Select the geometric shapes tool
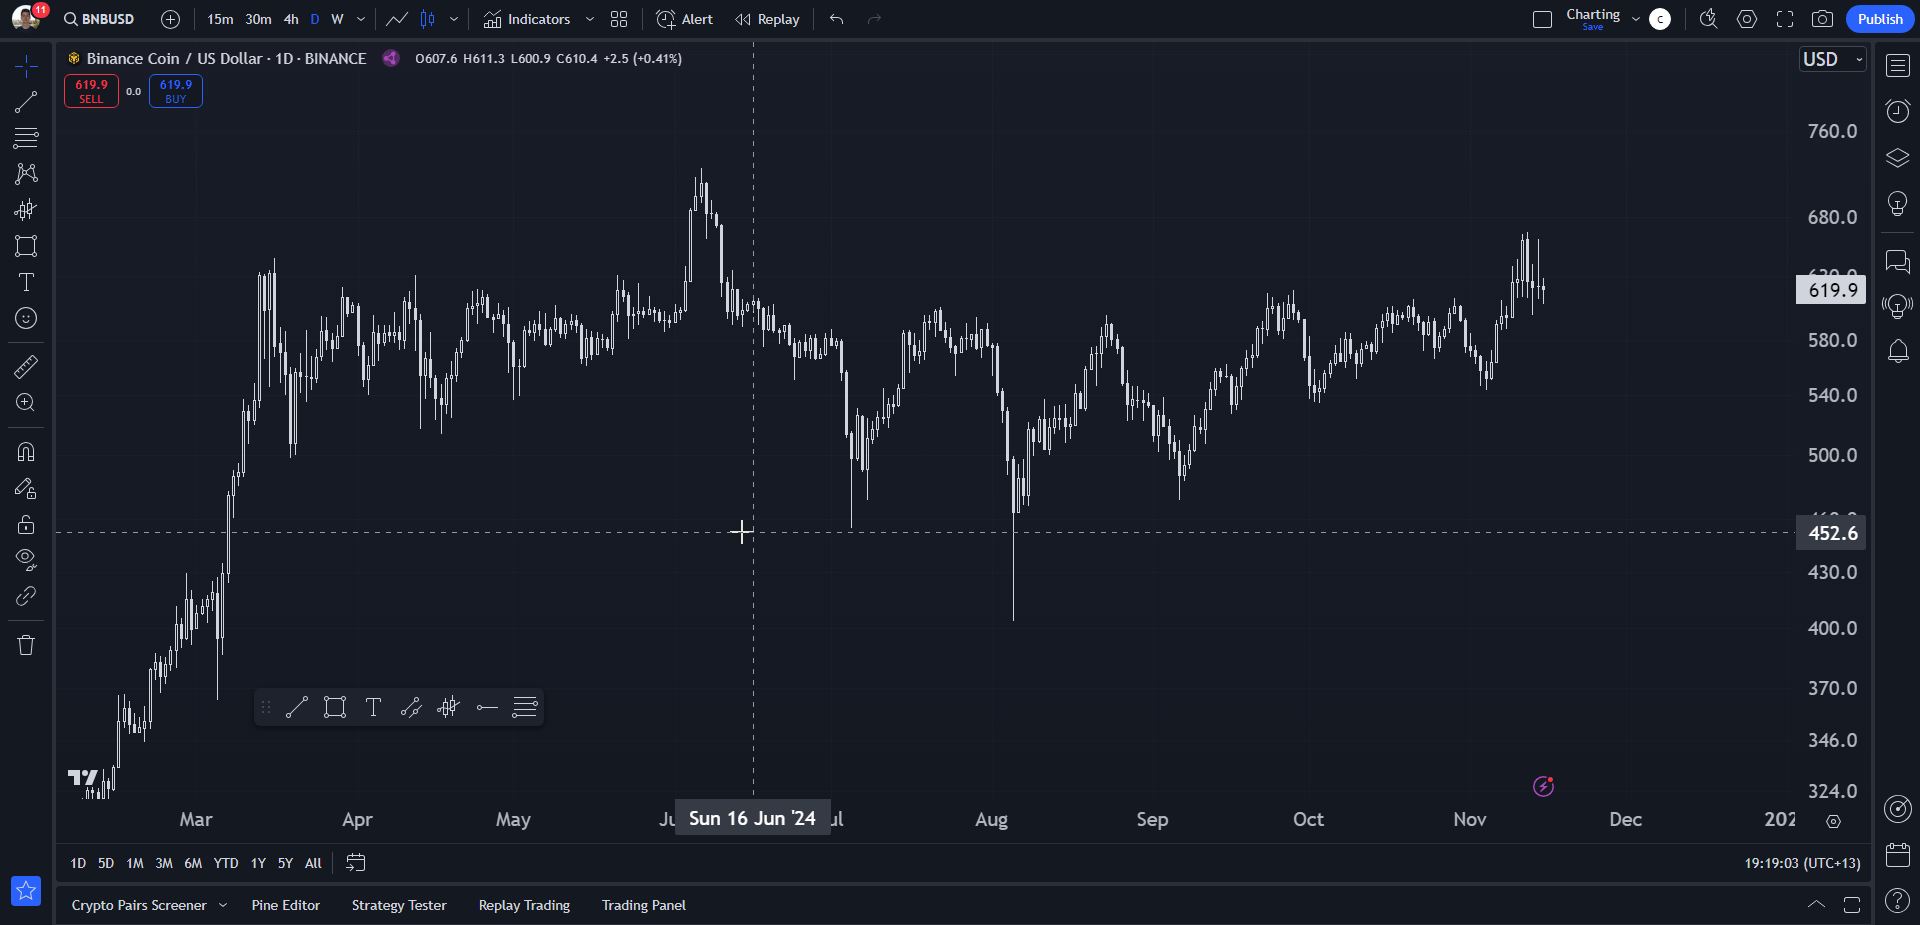Viewport: 1920px width, 925px height. pos(26,246)
